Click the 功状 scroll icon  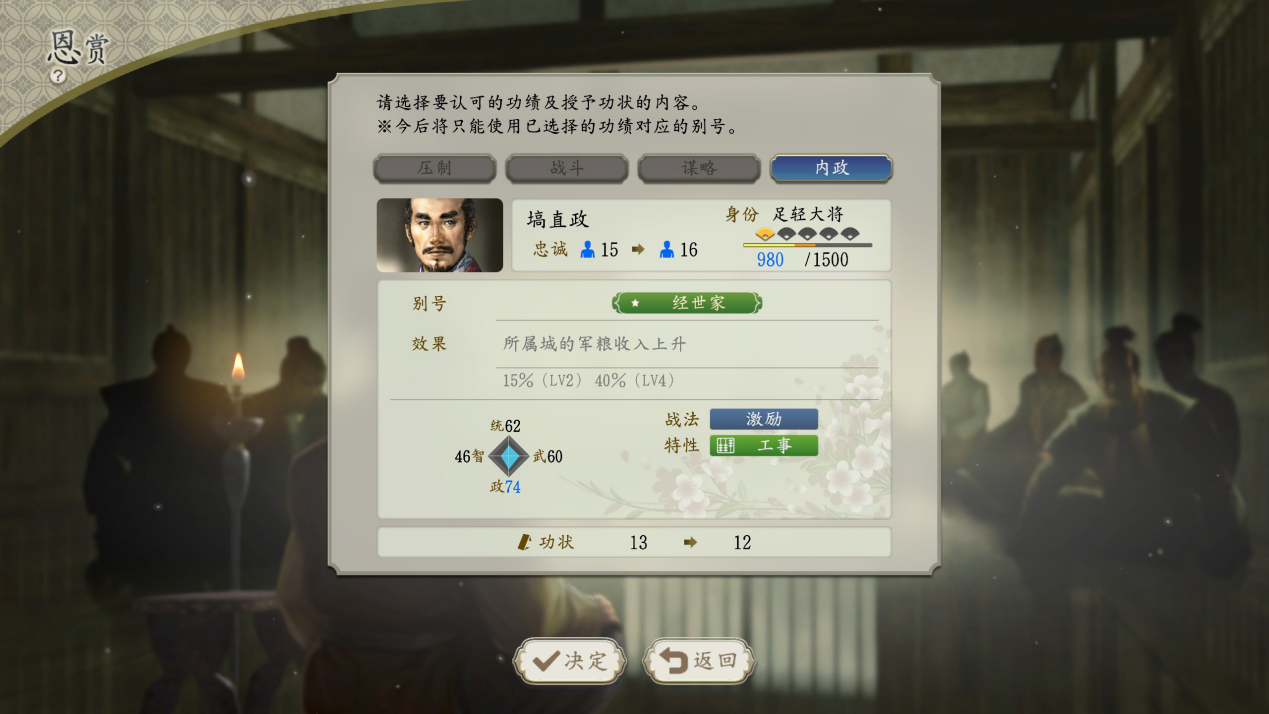click(524, 542)
